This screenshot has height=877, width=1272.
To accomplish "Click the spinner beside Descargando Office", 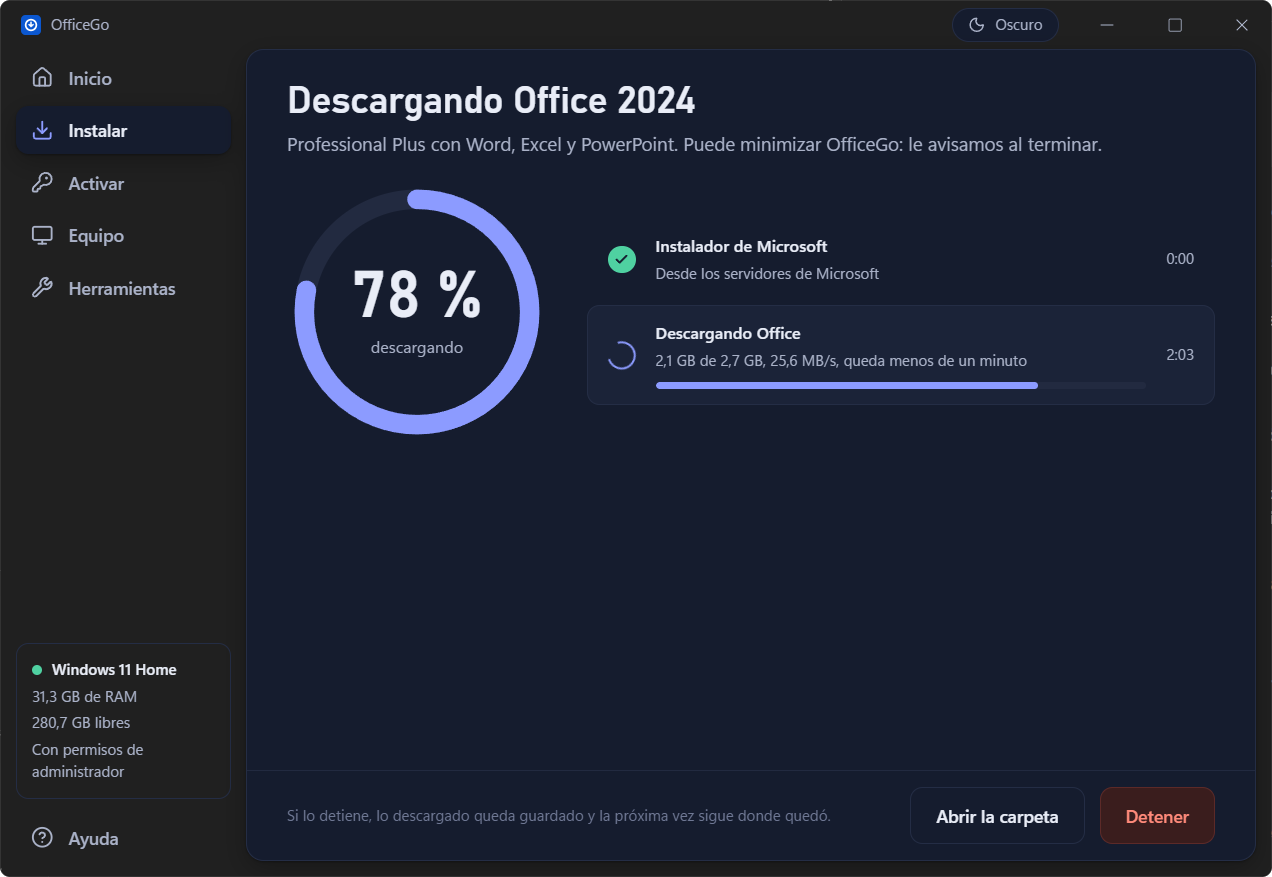I will tap(622, 355).
